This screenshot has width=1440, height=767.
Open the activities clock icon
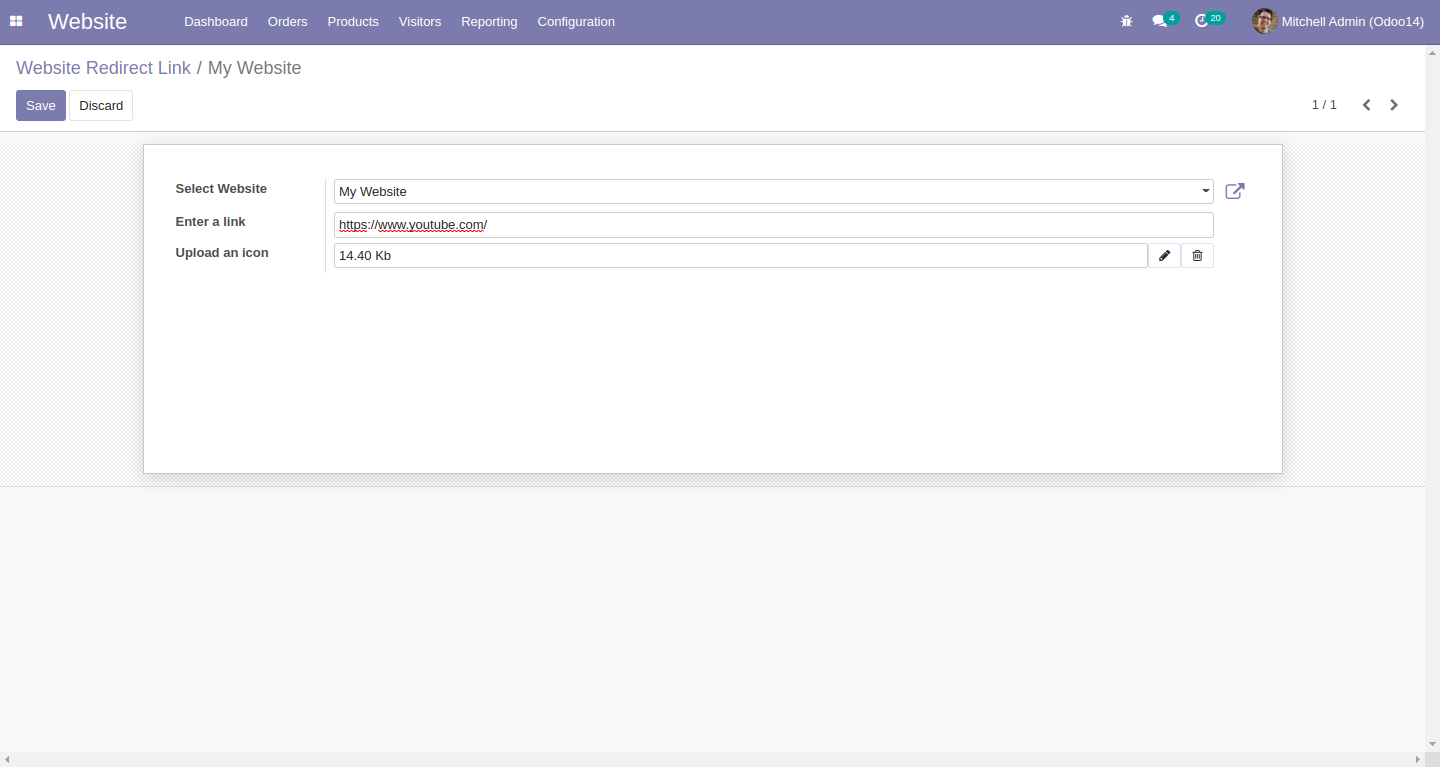coord(1205,20)
